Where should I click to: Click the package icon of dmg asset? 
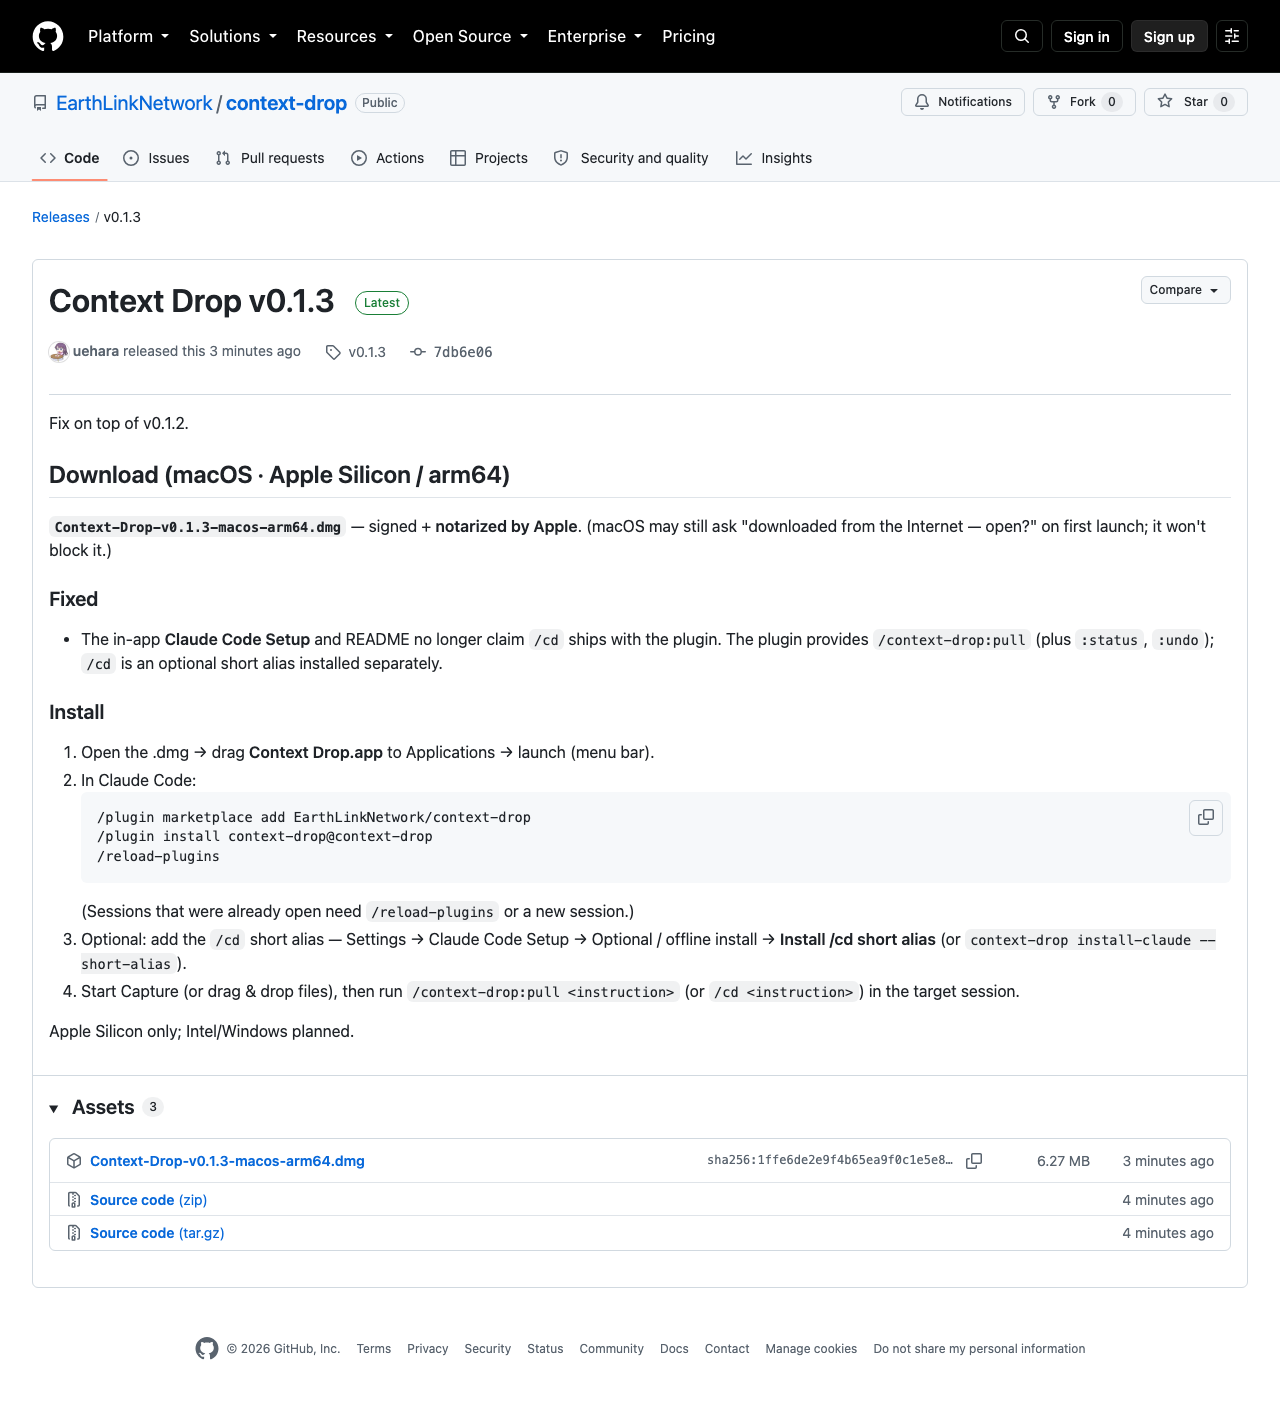pos(74,1161)
